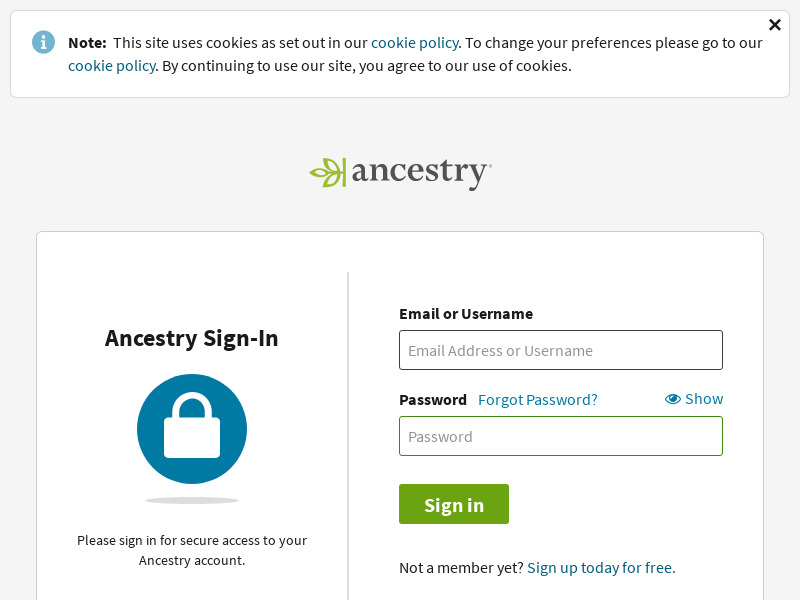Click inside the Password field

point(560,436)
